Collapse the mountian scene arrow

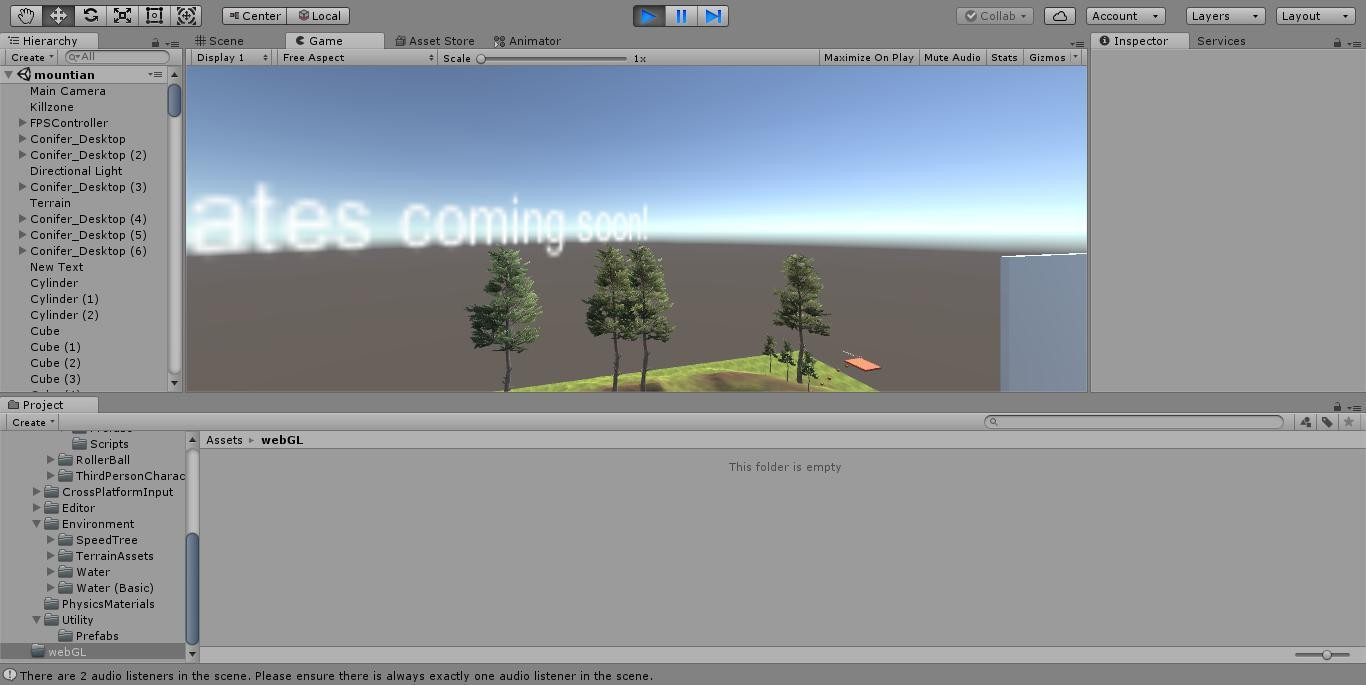(9, 75)
